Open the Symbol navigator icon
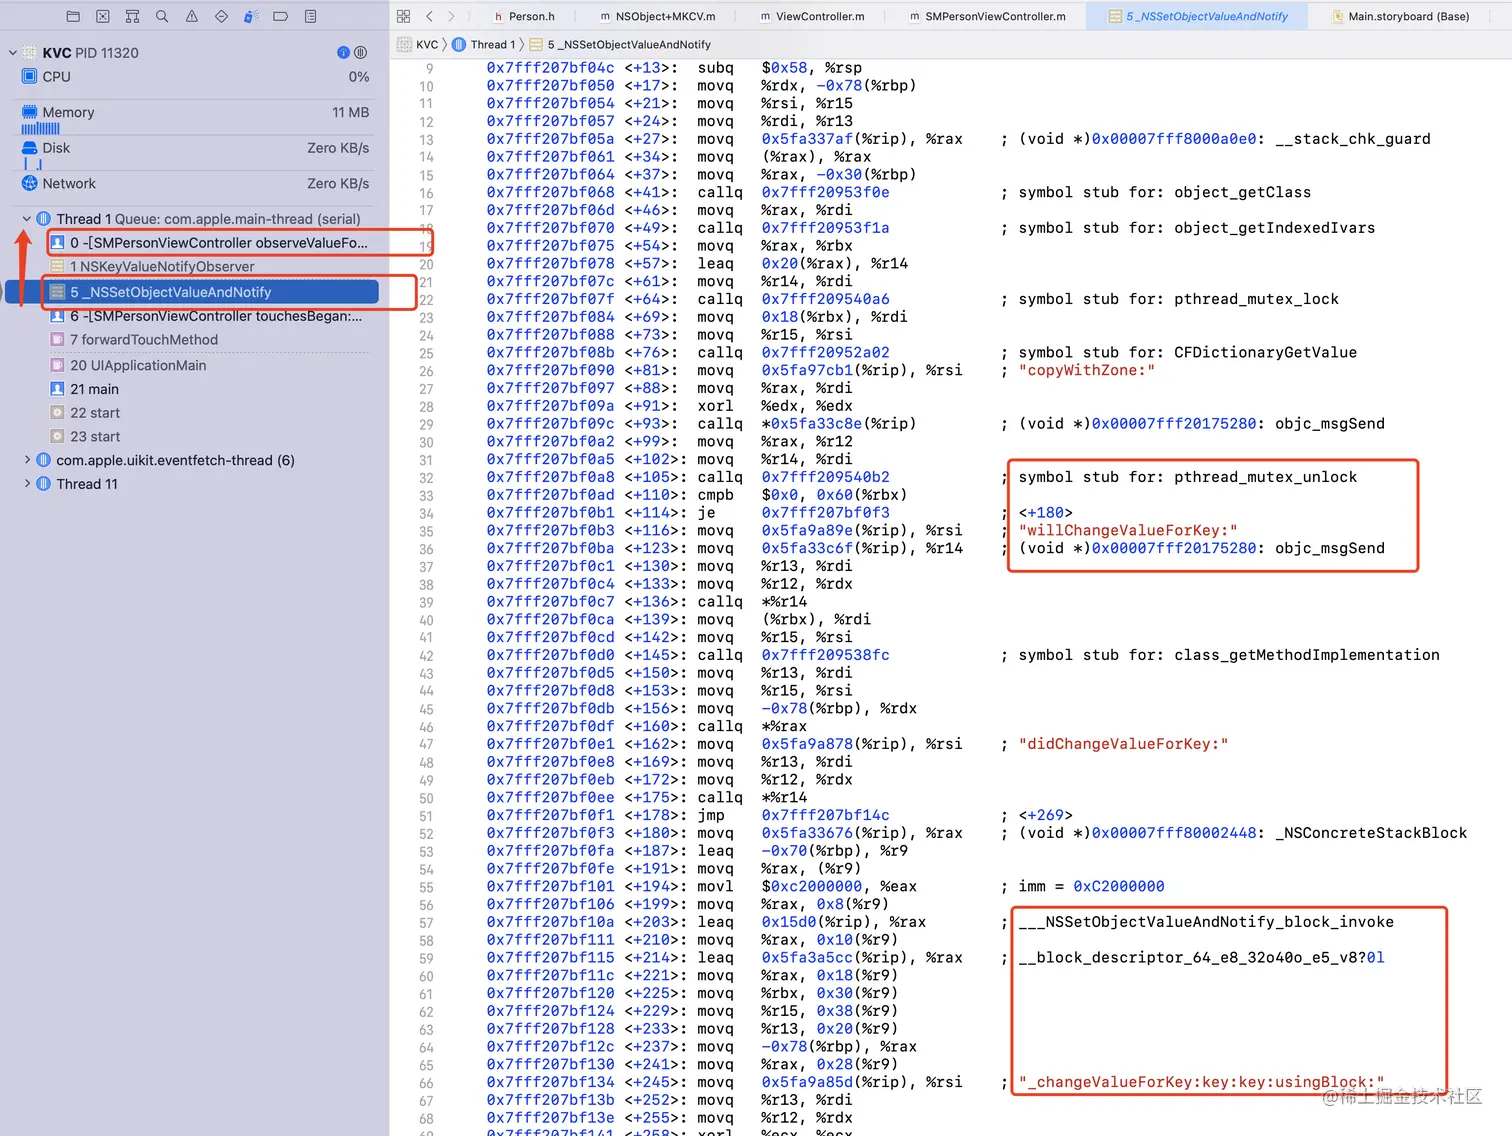The image size is (1512, 1136). pos(132,16)
